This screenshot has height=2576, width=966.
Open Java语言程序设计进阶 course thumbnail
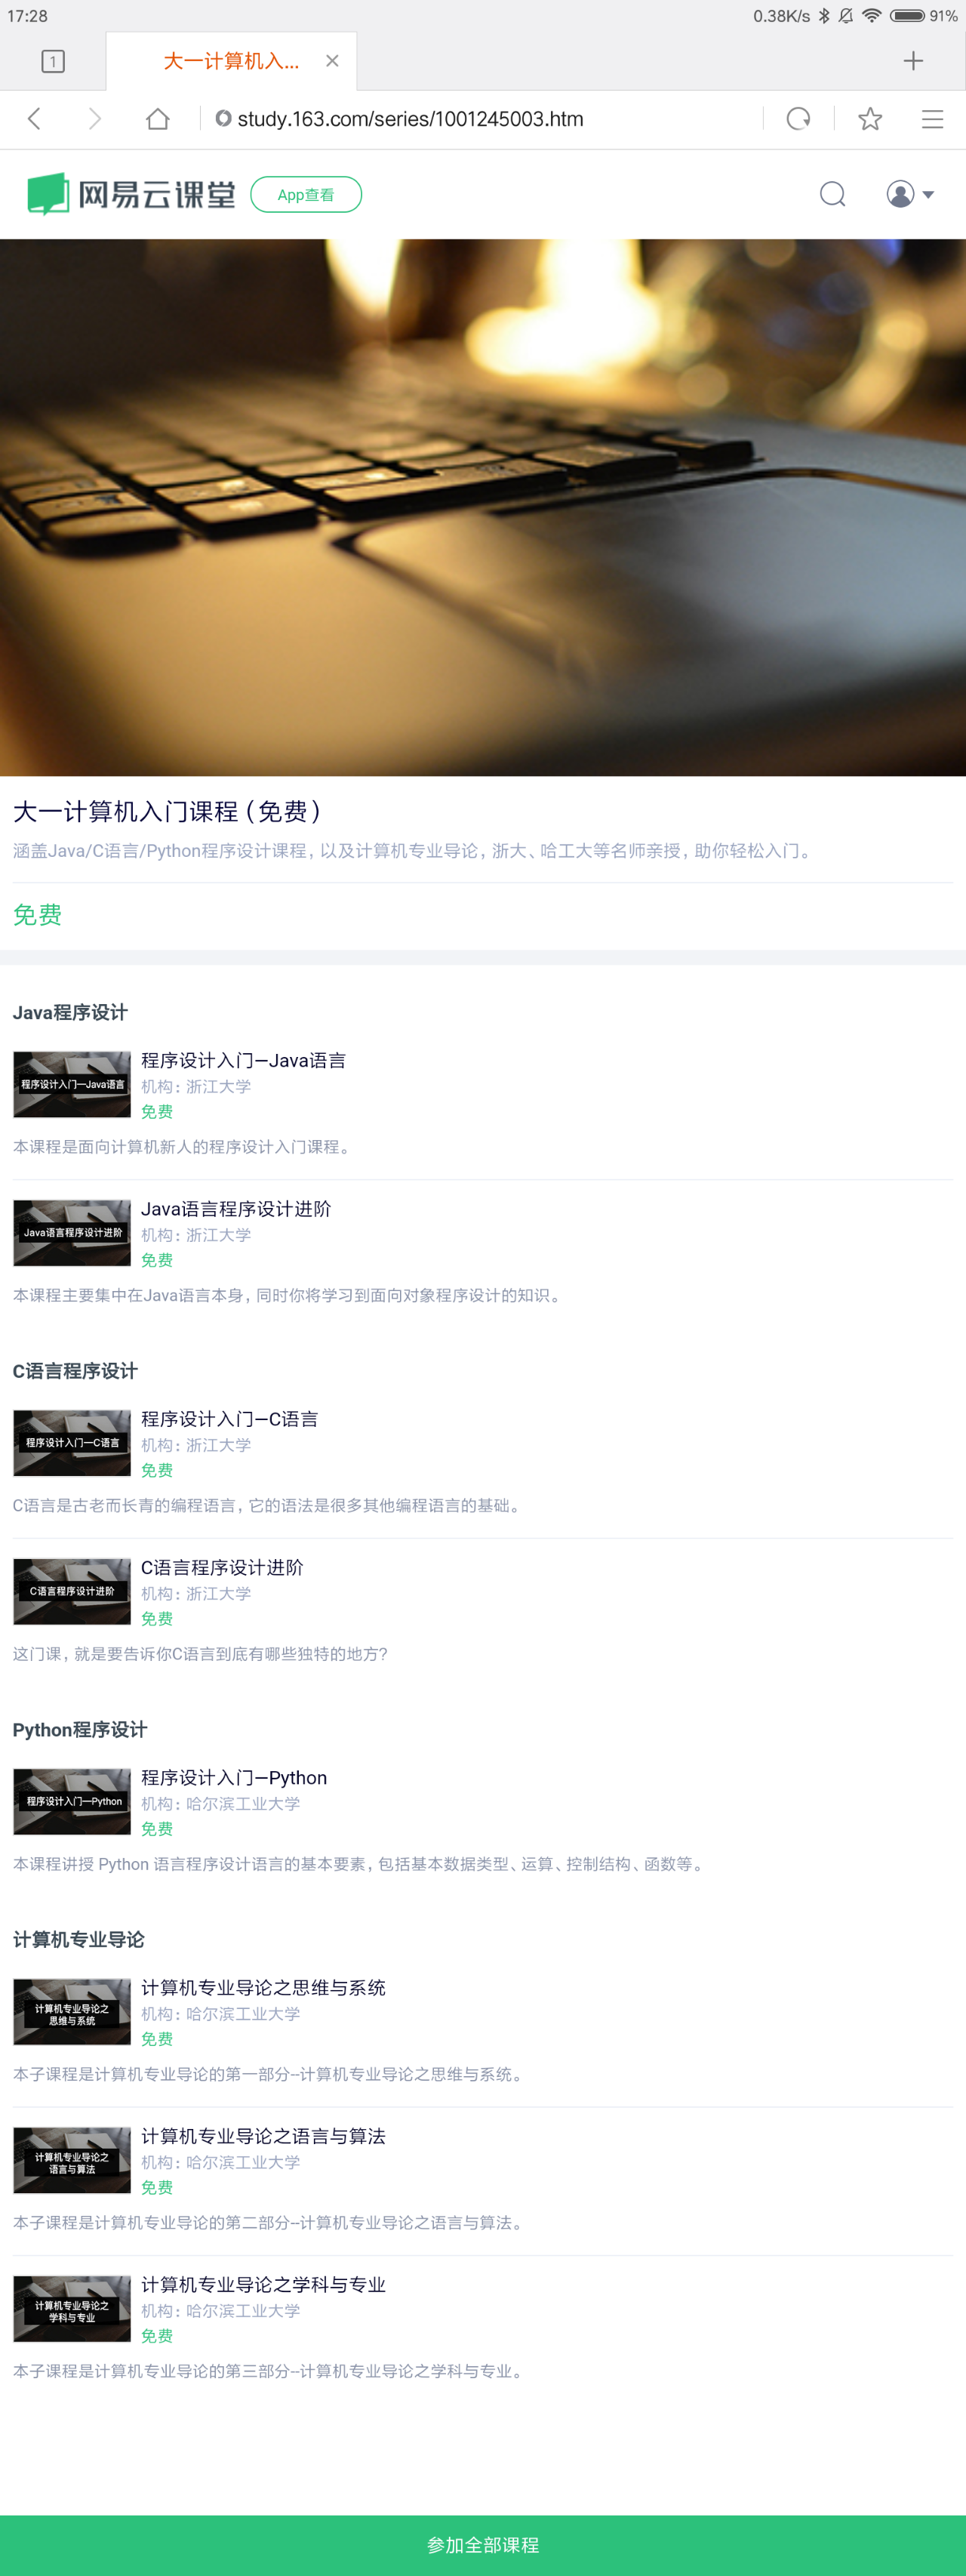[x=72, y=1233]
